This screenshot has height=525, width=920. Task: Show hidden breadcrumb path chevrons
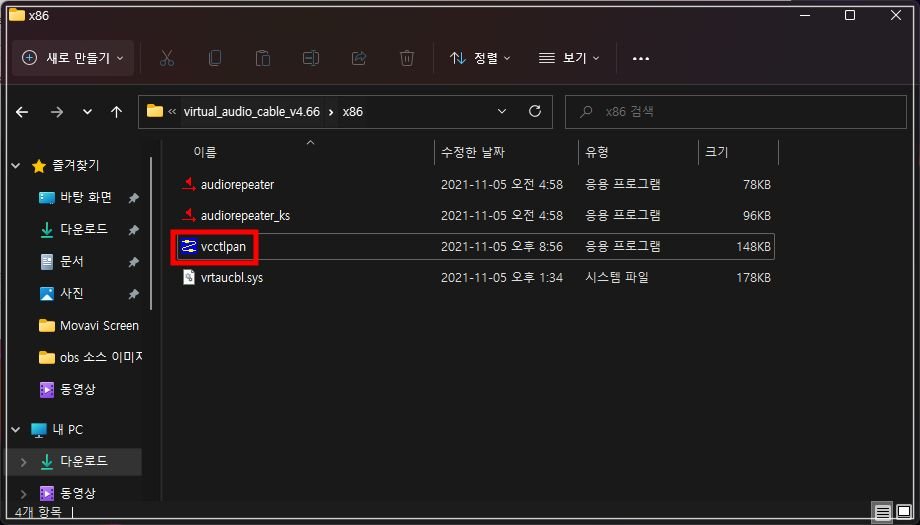[172, 111]
